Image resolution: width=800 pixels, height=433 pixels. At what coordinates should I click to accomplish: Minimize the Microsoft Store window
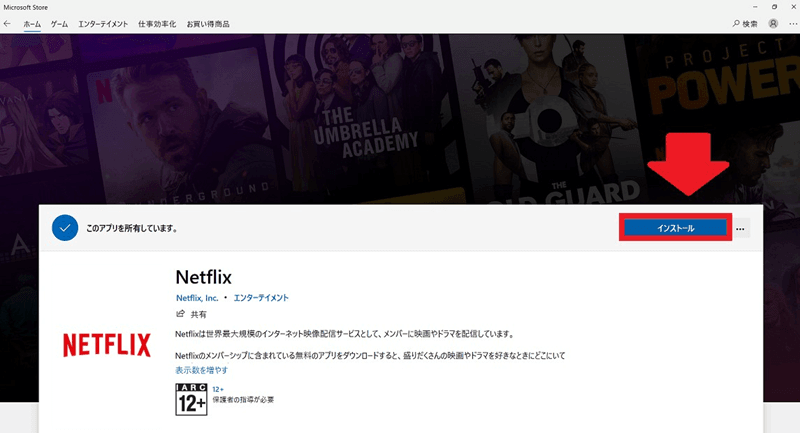[755, 7]
